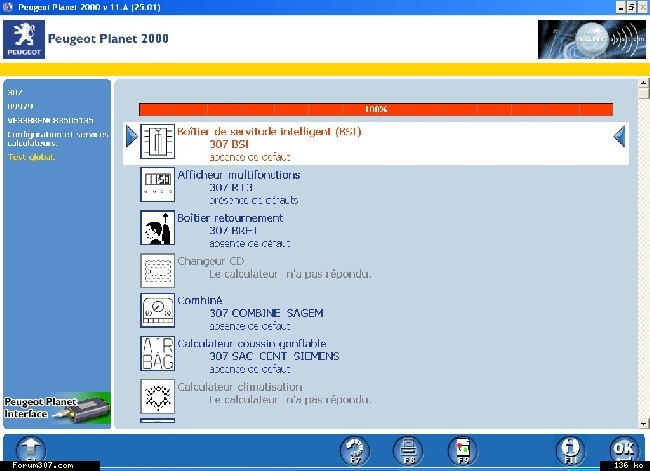Screen dimensions: 650x471
Task: Click the '307' vehicle entry in sidebar
Action: (15, 92)
